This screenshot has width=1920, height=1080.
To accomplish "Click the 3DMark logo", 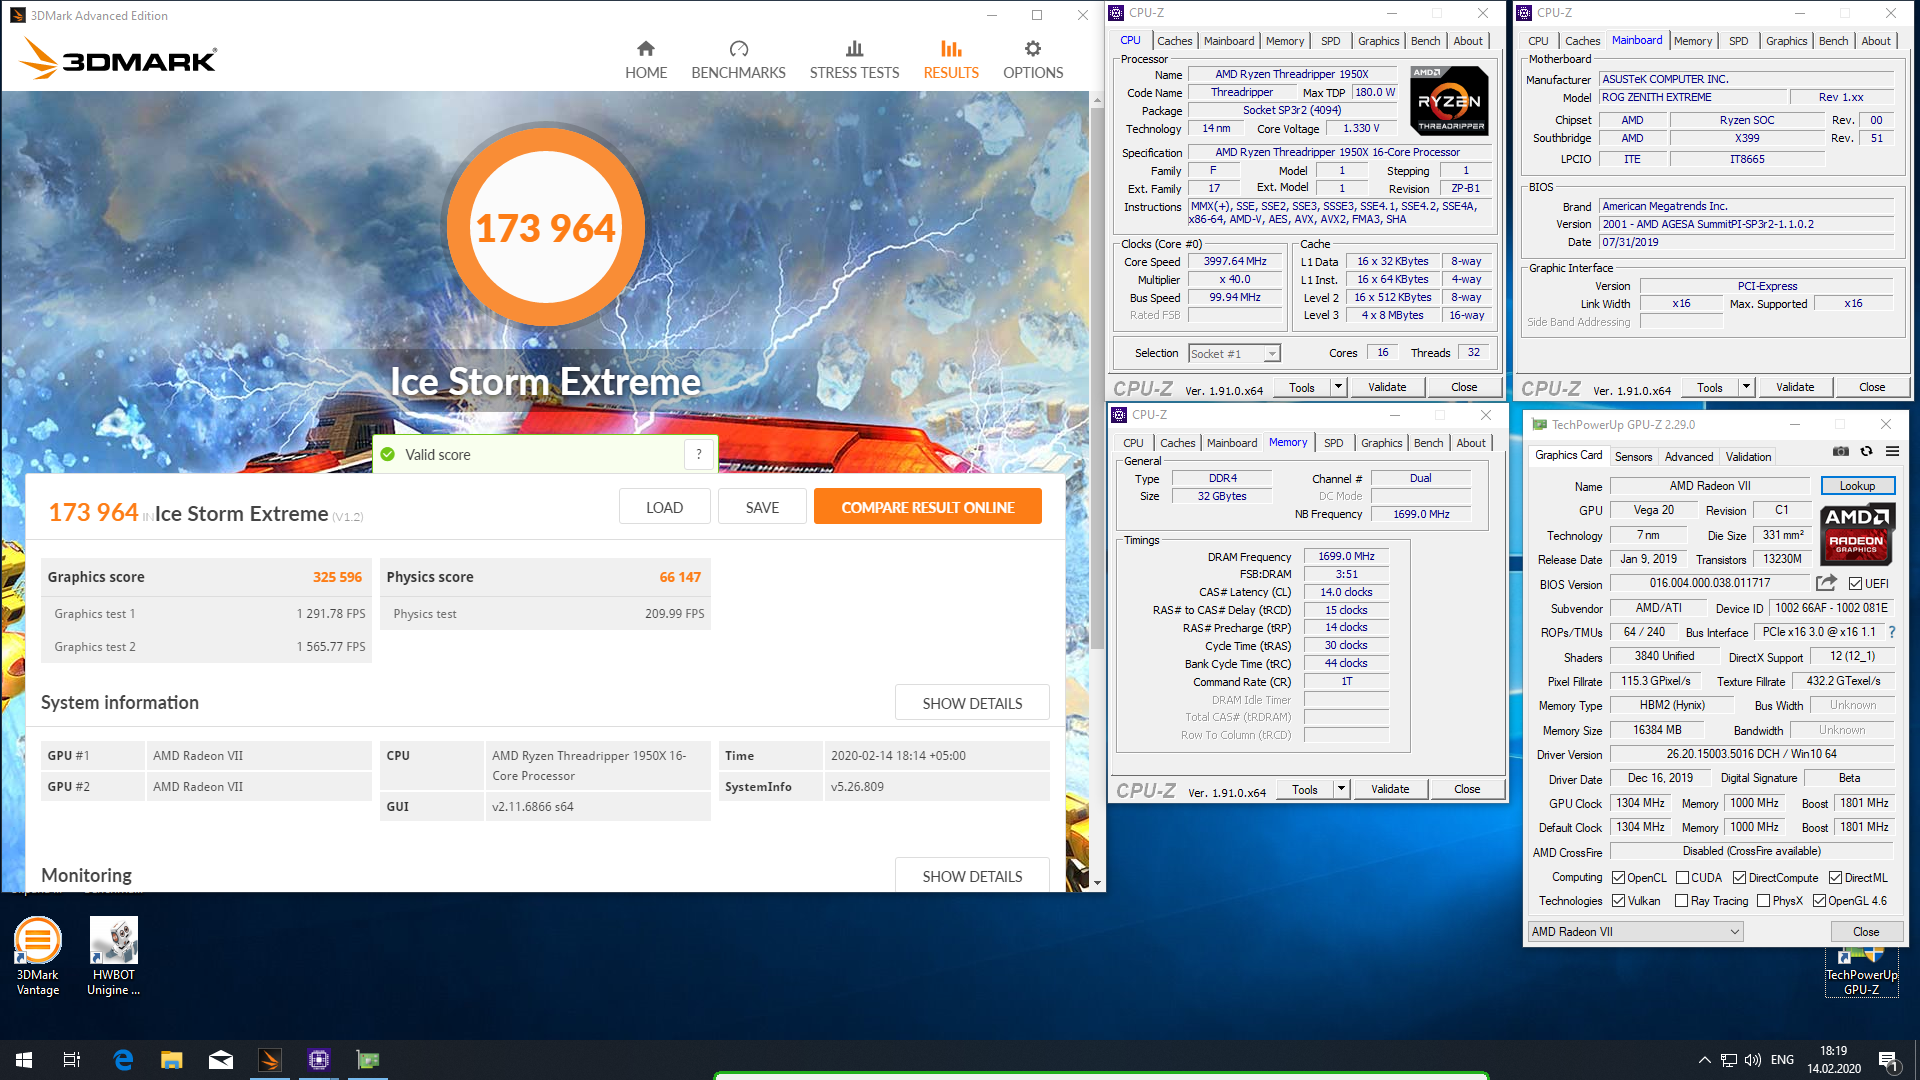I will tap(118, 59).
